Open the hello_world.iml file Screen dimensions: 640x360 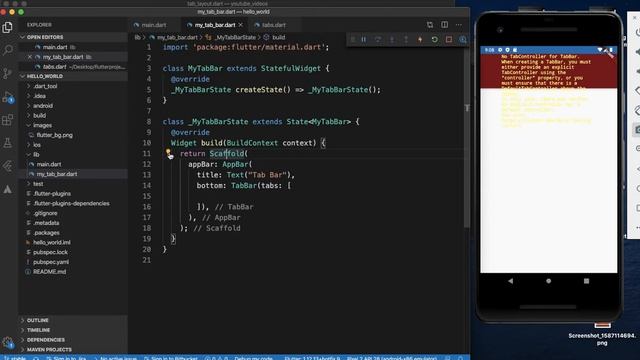[x=73, y=242]
